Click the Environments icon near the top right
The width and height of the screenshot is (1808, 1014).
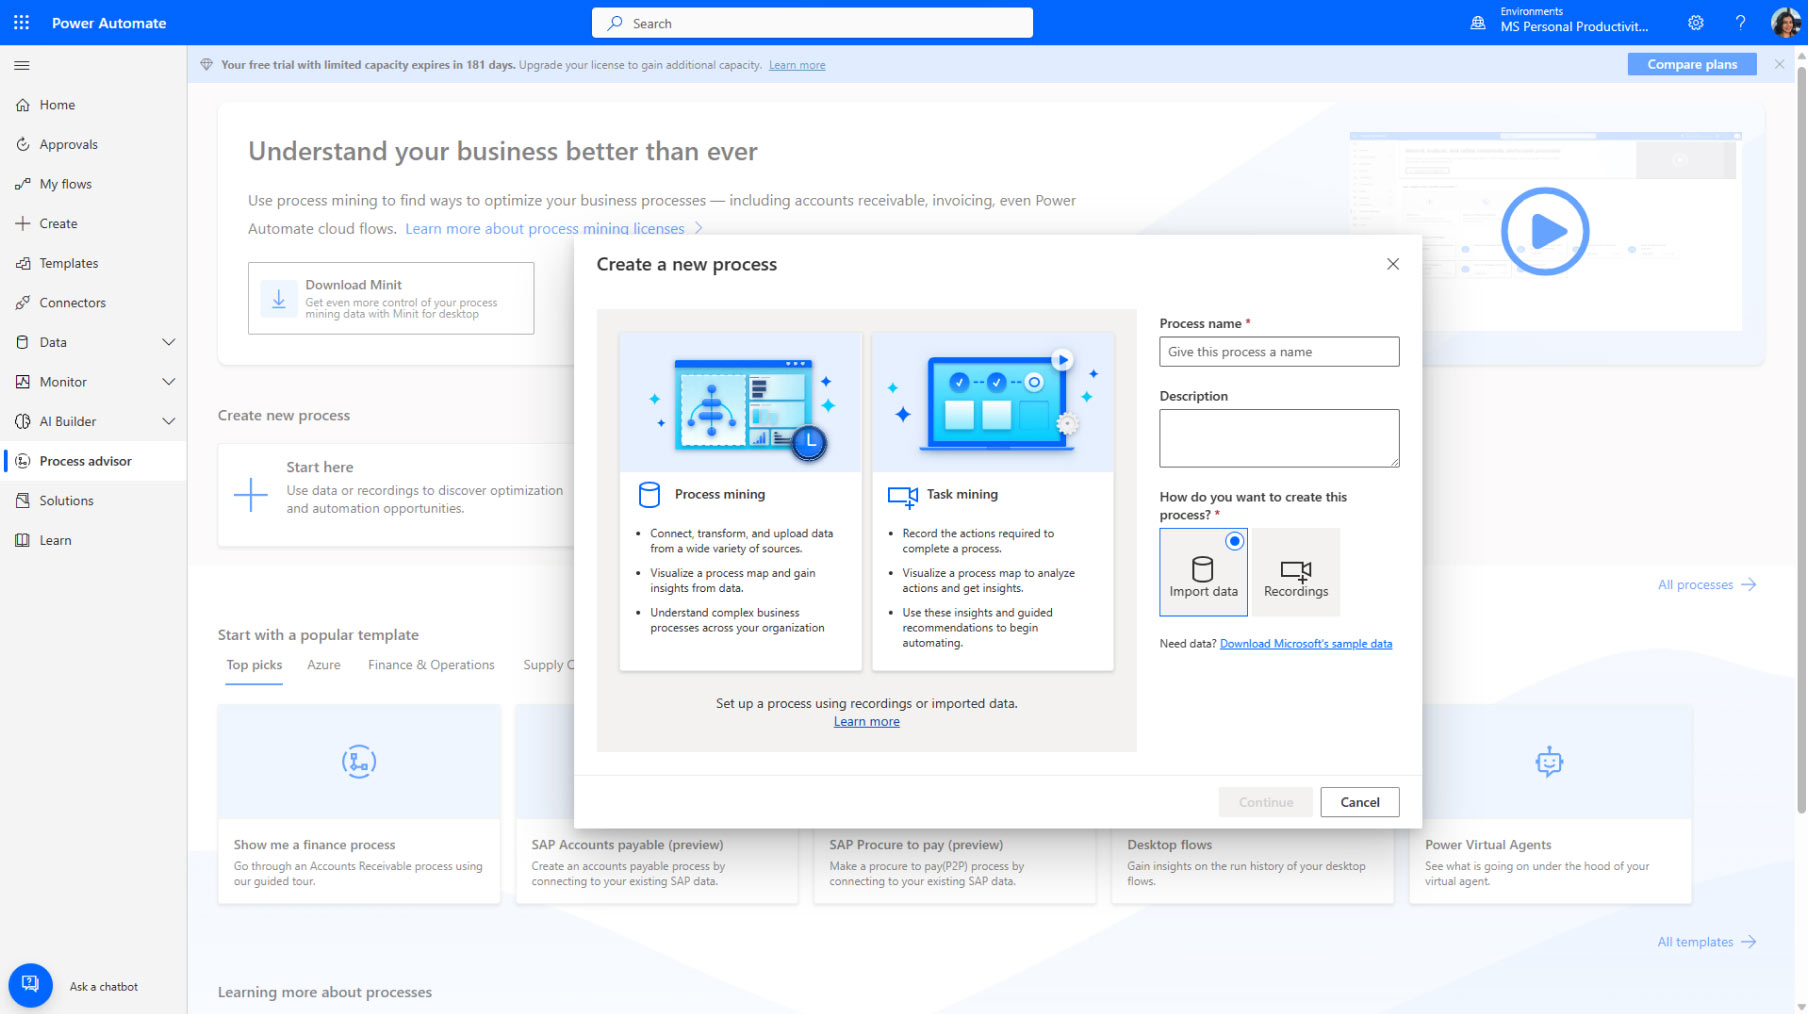pyautogui.click(x=1478, y=22)
